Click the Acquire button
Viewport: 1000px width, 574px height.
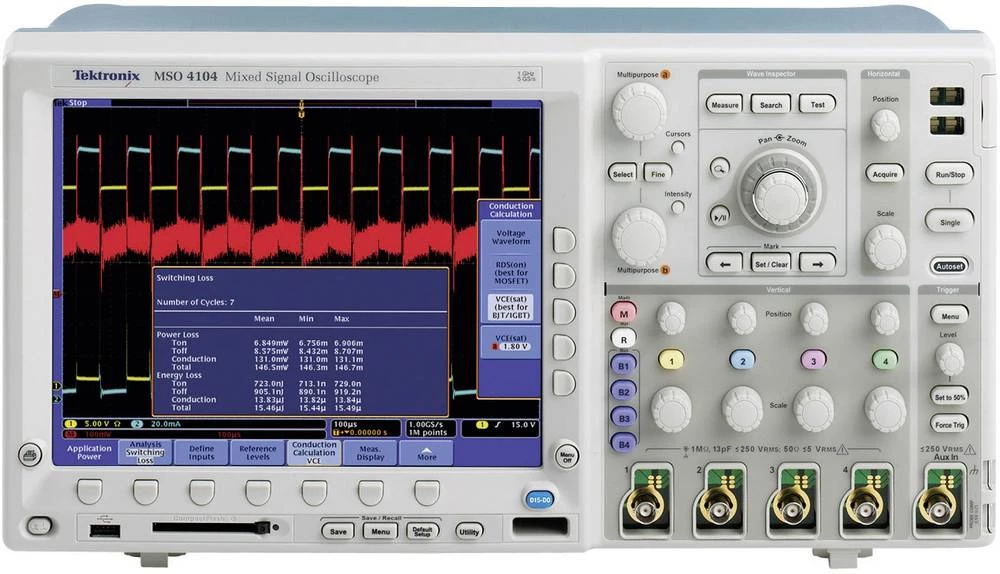885,173
